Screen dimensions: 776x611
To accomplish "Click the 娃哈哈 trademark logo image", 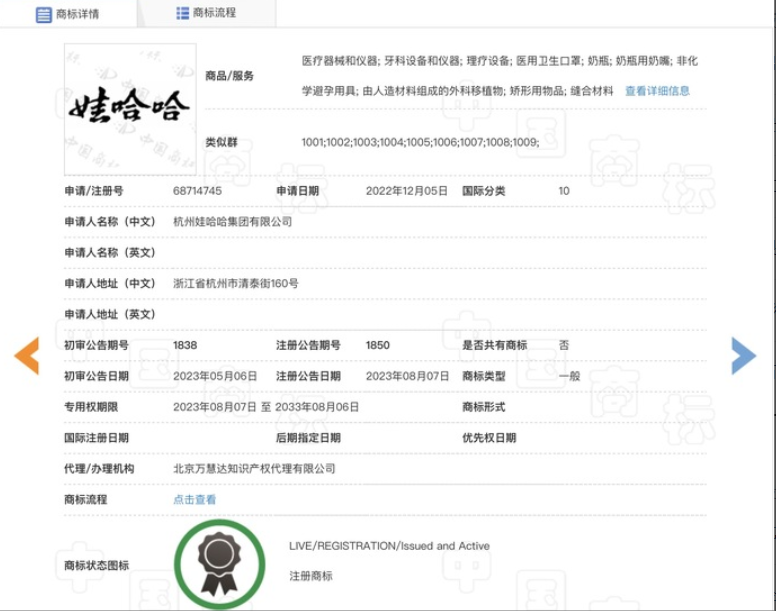I will (130, 109).
